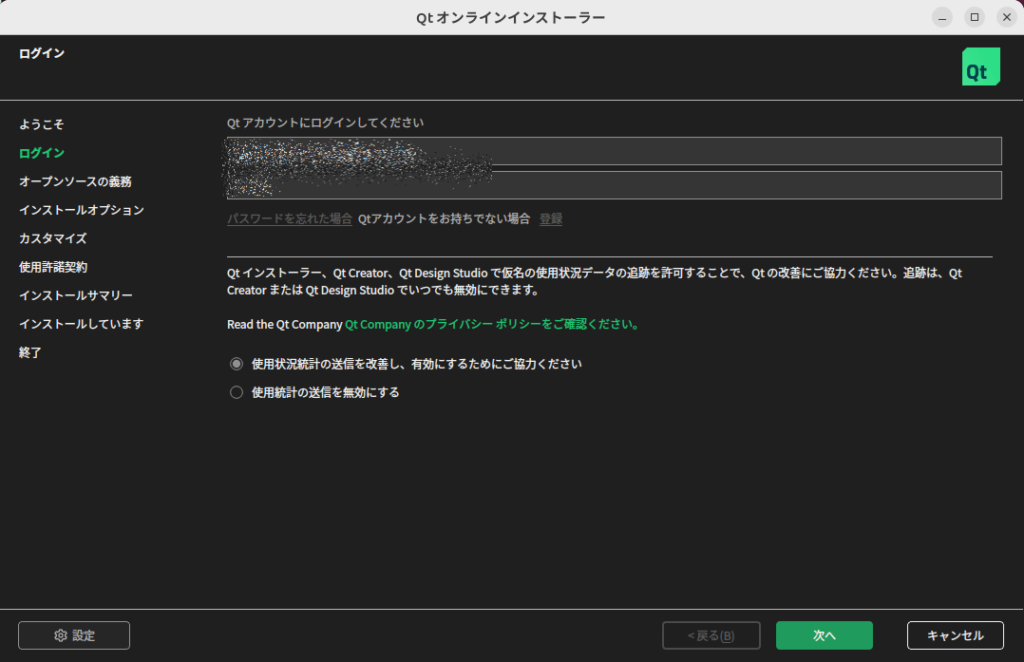The height and width of the screenshot is (662, 1024).
Task: Select ログイン step in sidebar
Action: pos(41,153)
